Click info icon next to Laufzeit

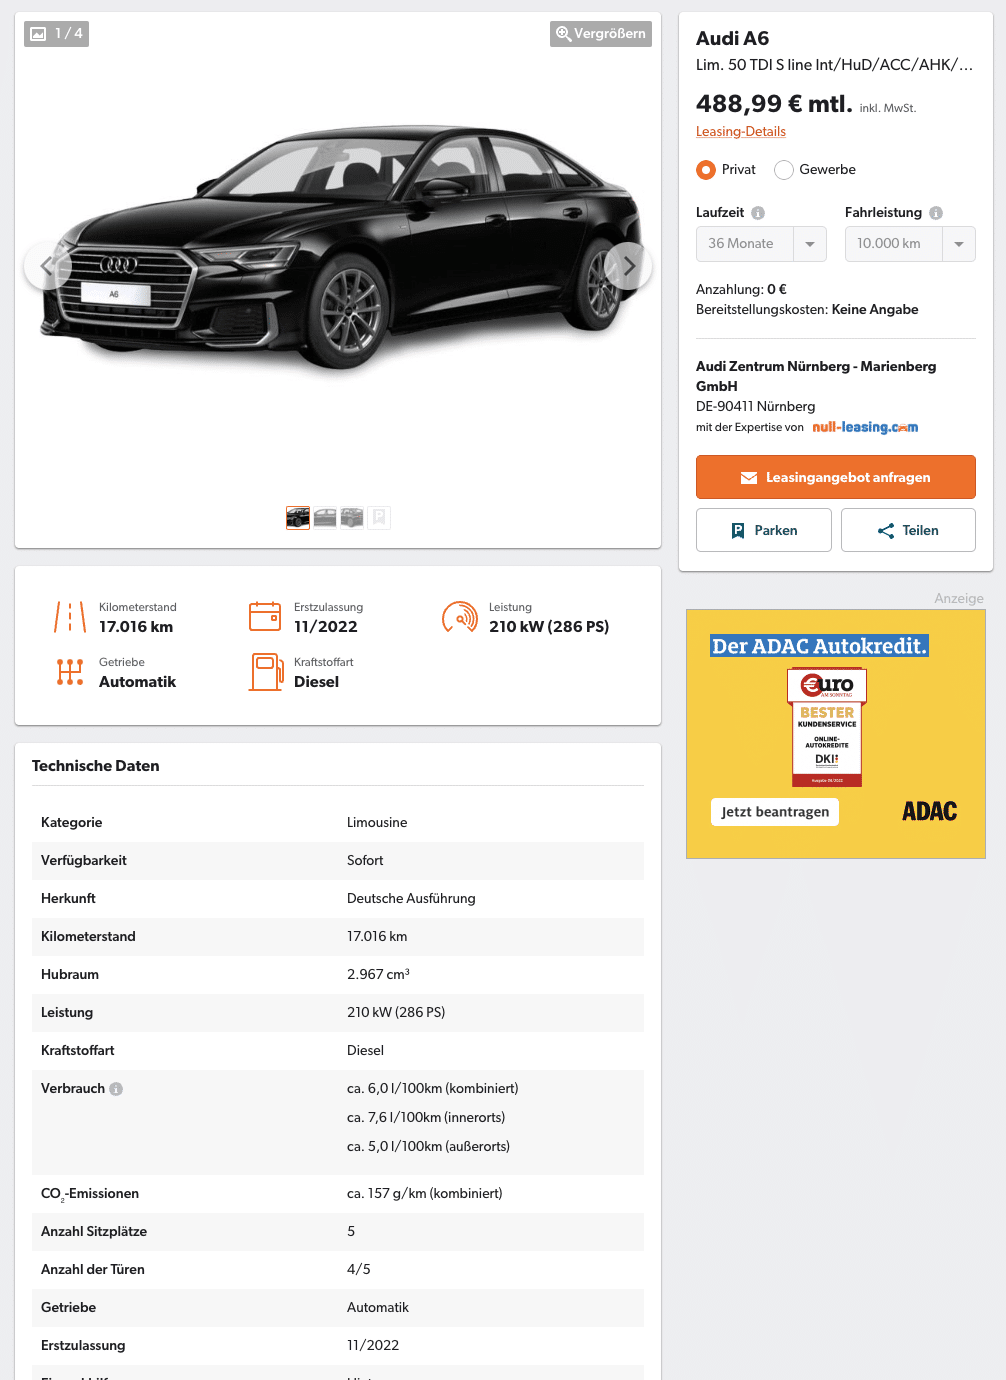[758, 213]
